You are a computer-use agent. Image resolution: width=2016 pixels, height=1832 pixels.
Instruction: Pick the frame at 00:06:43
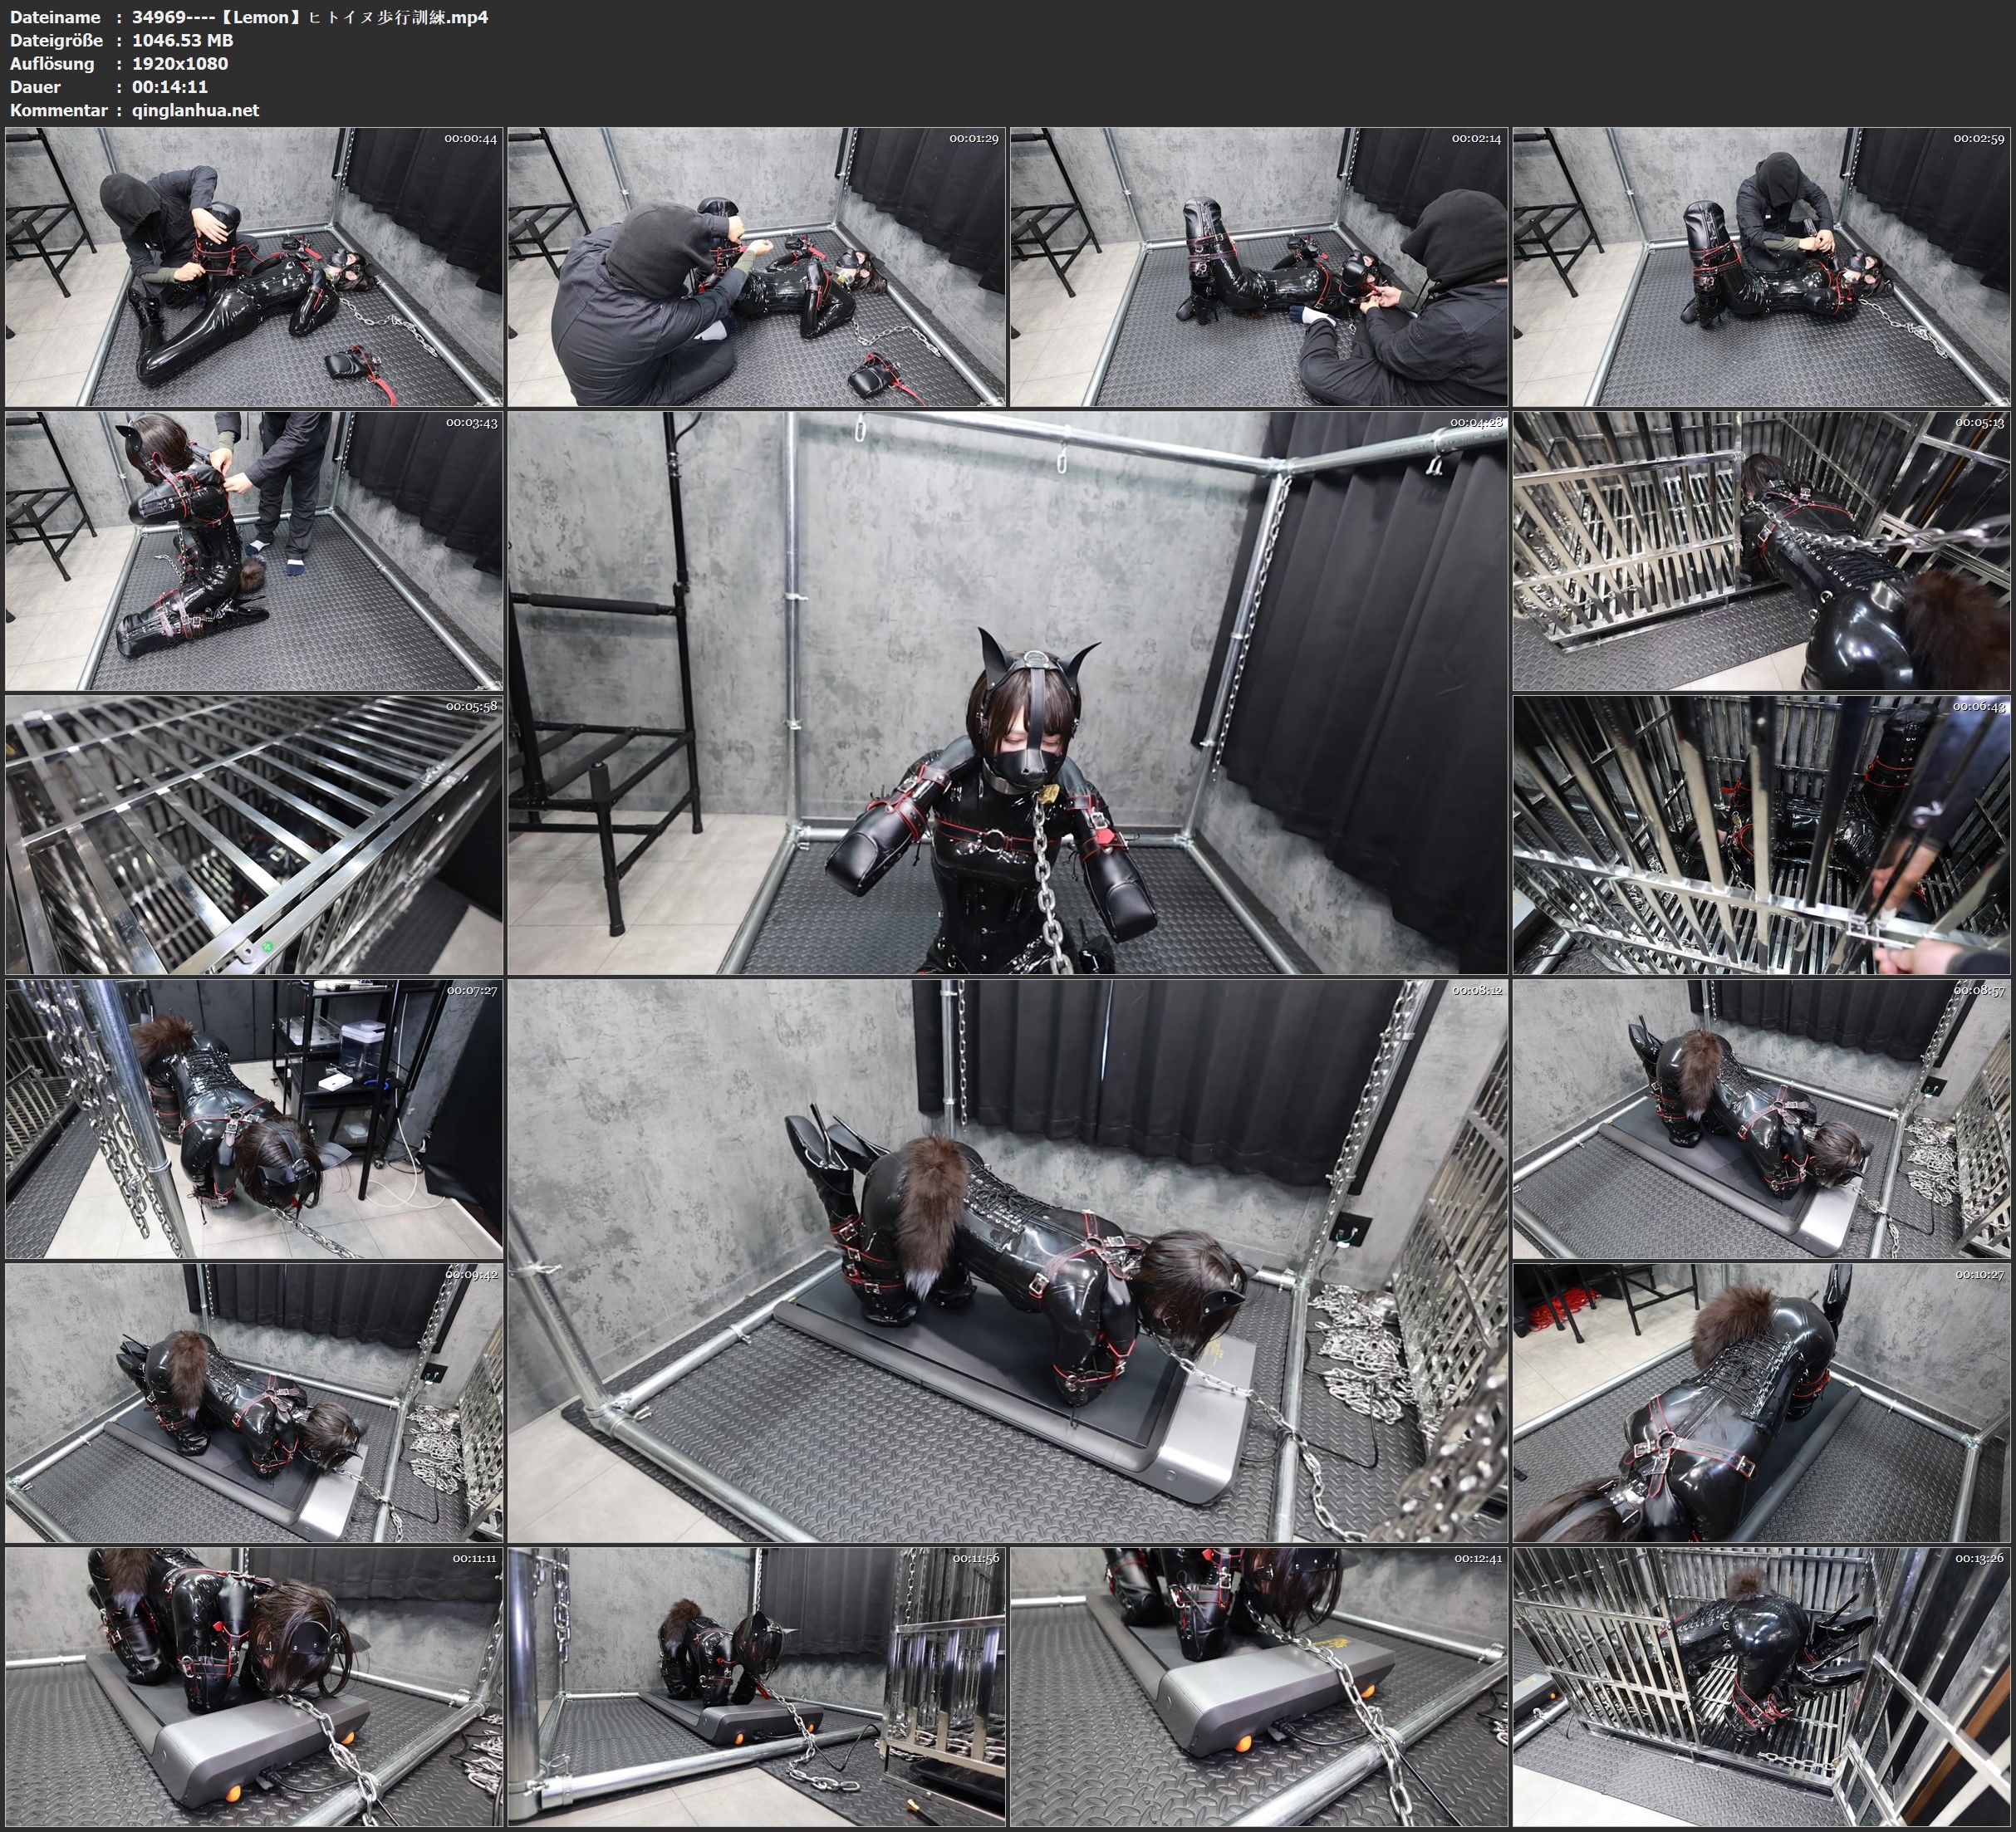coord(1761,834)
